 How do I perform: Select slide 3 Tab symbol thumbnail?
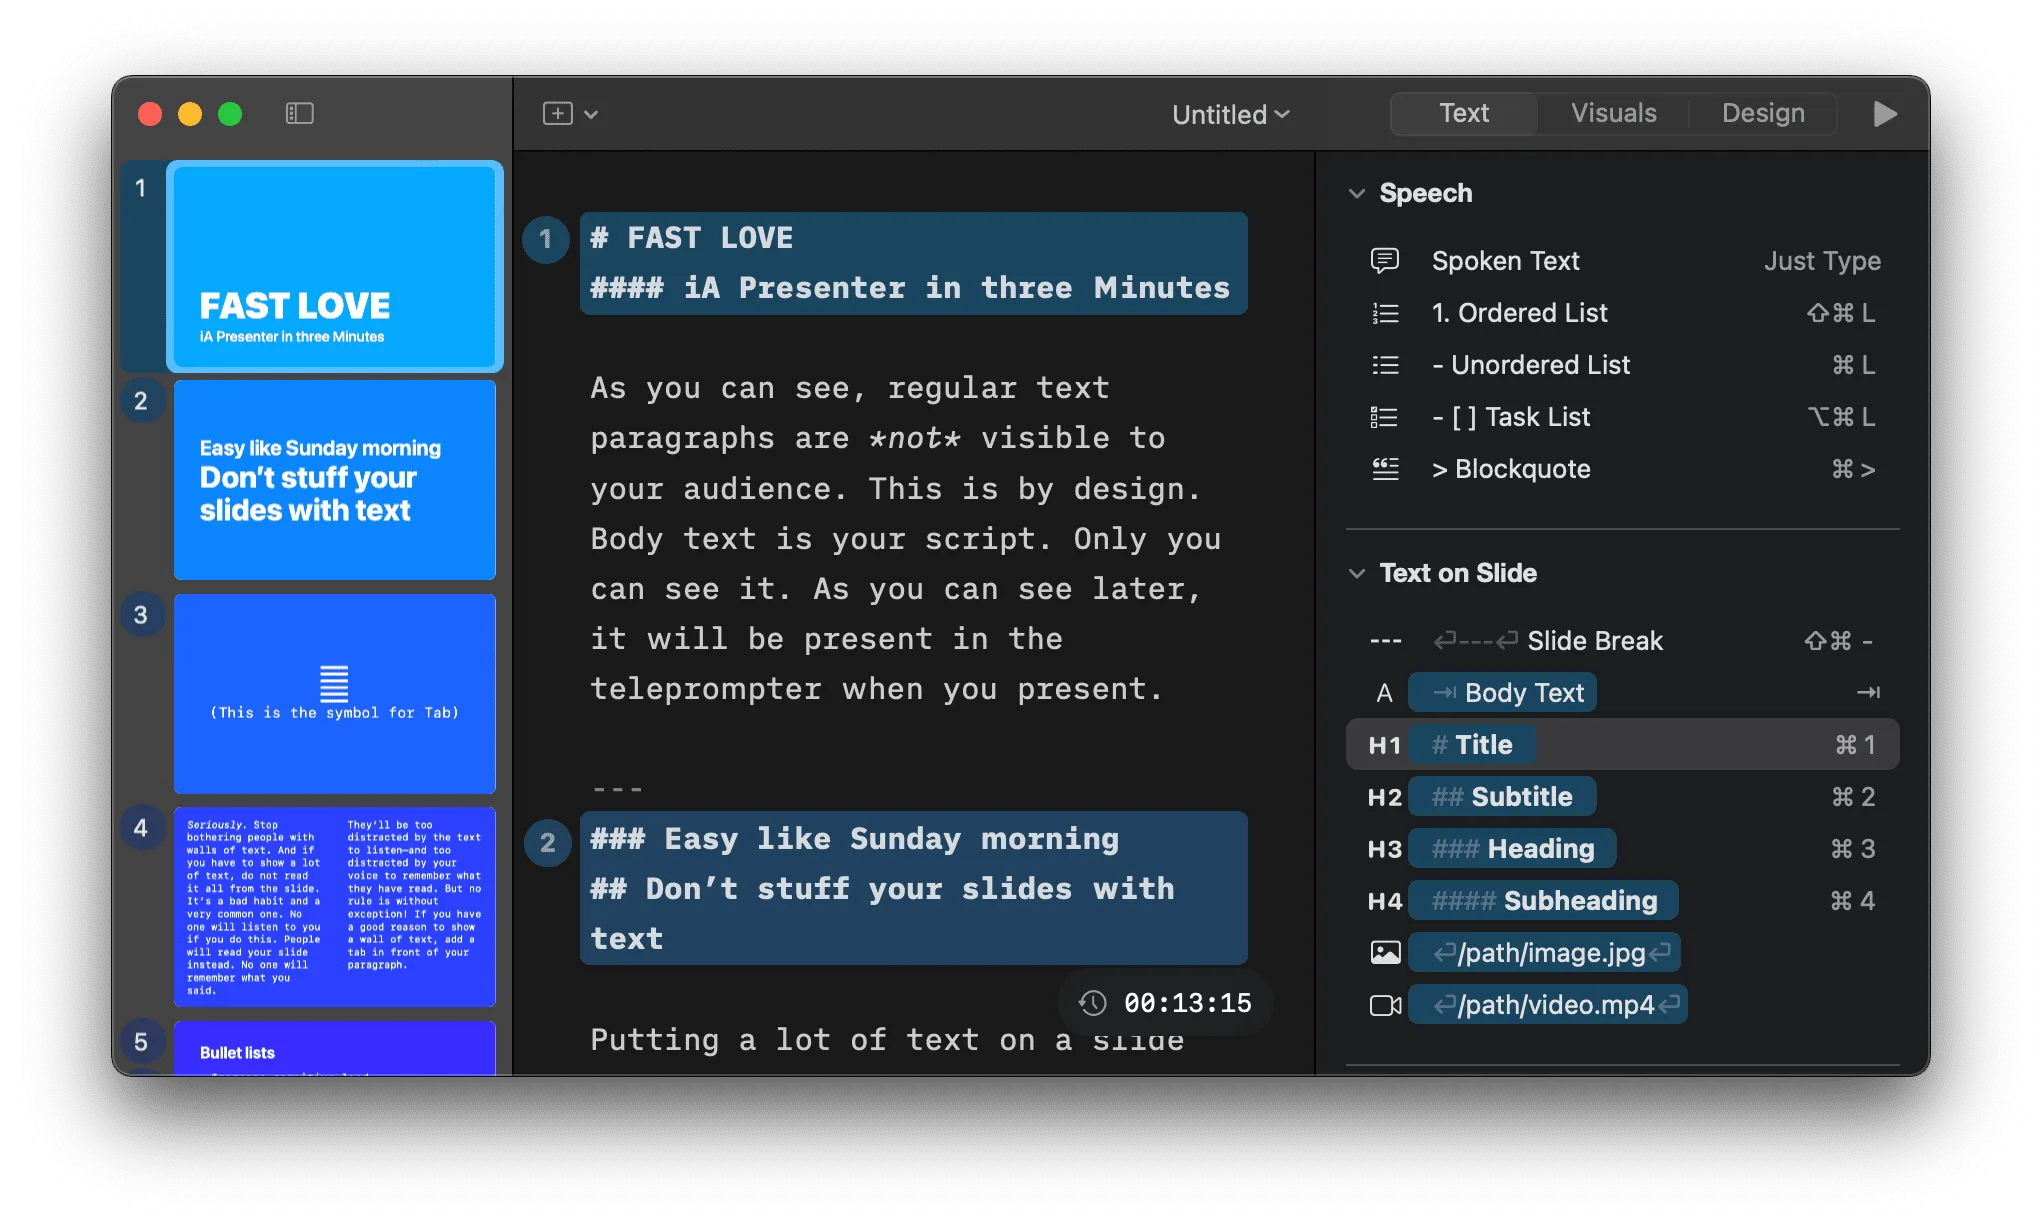click(x=335, y=694)
